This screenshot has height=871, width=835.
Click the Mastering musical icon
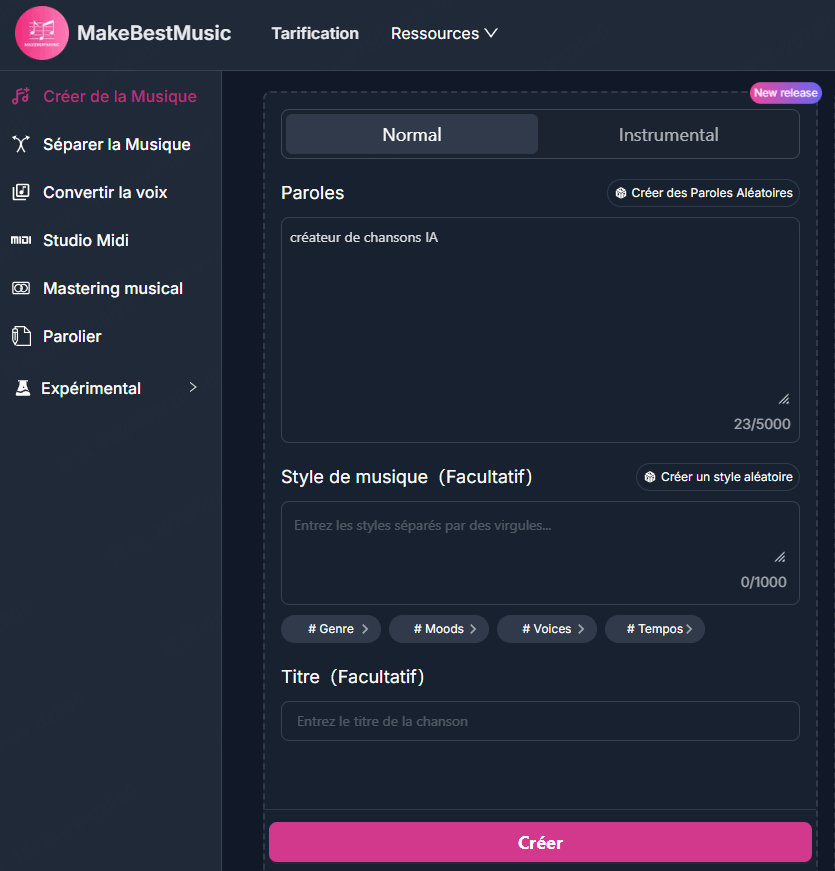[20, 288]
